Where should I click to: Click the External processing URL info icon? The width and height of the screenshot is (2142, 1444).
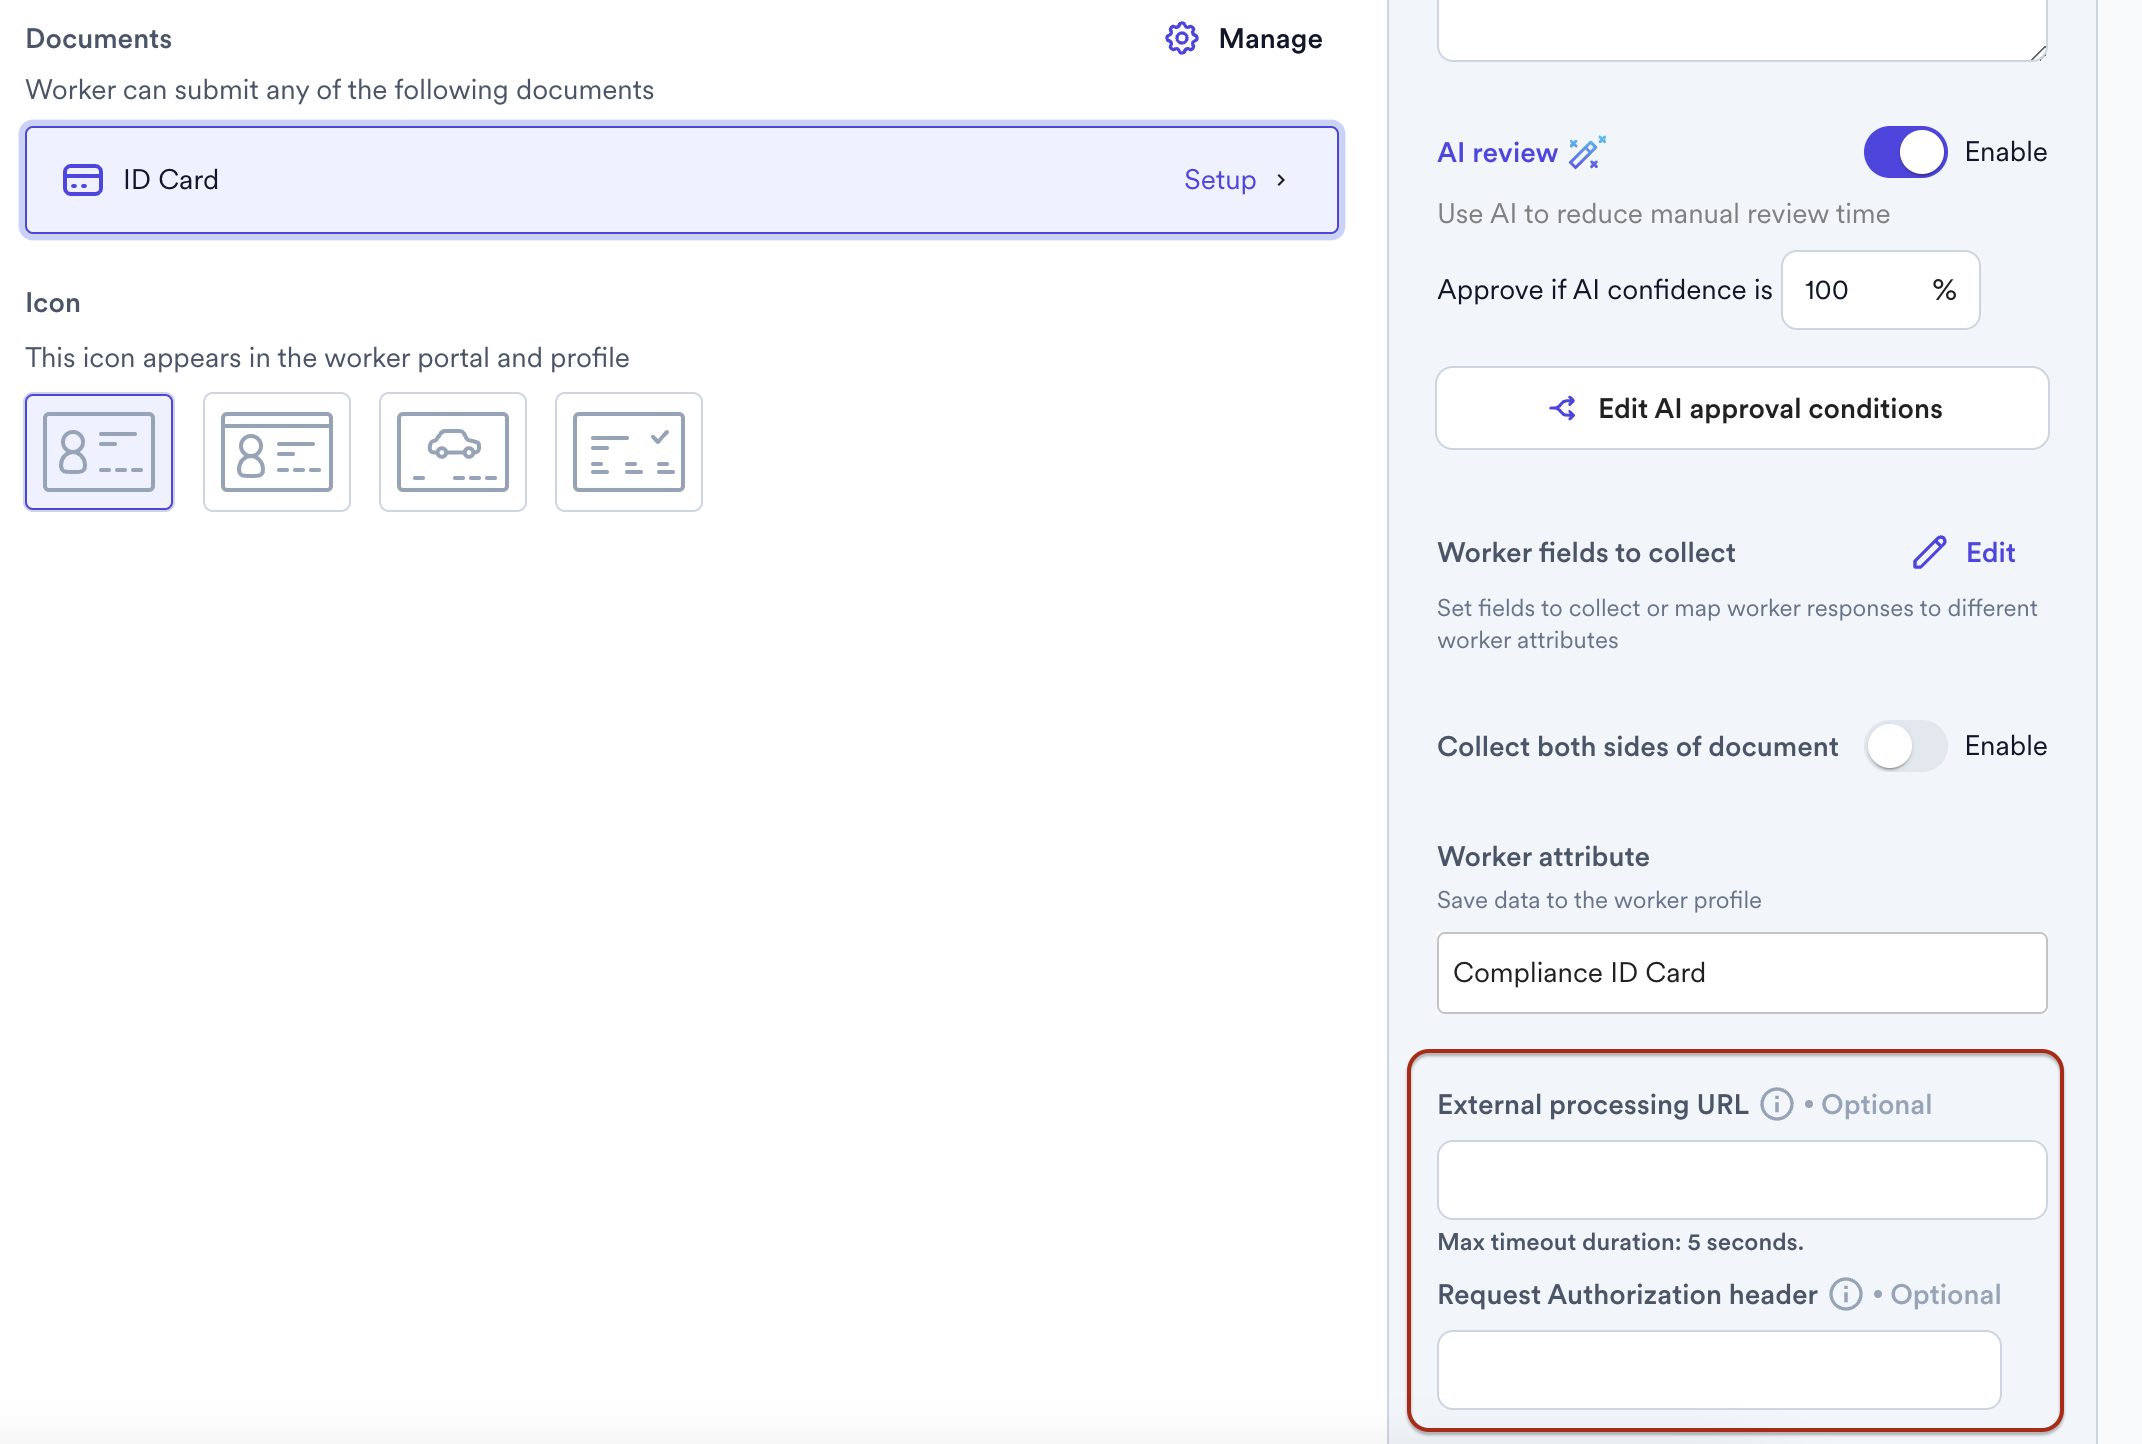click(1776, 1105)
